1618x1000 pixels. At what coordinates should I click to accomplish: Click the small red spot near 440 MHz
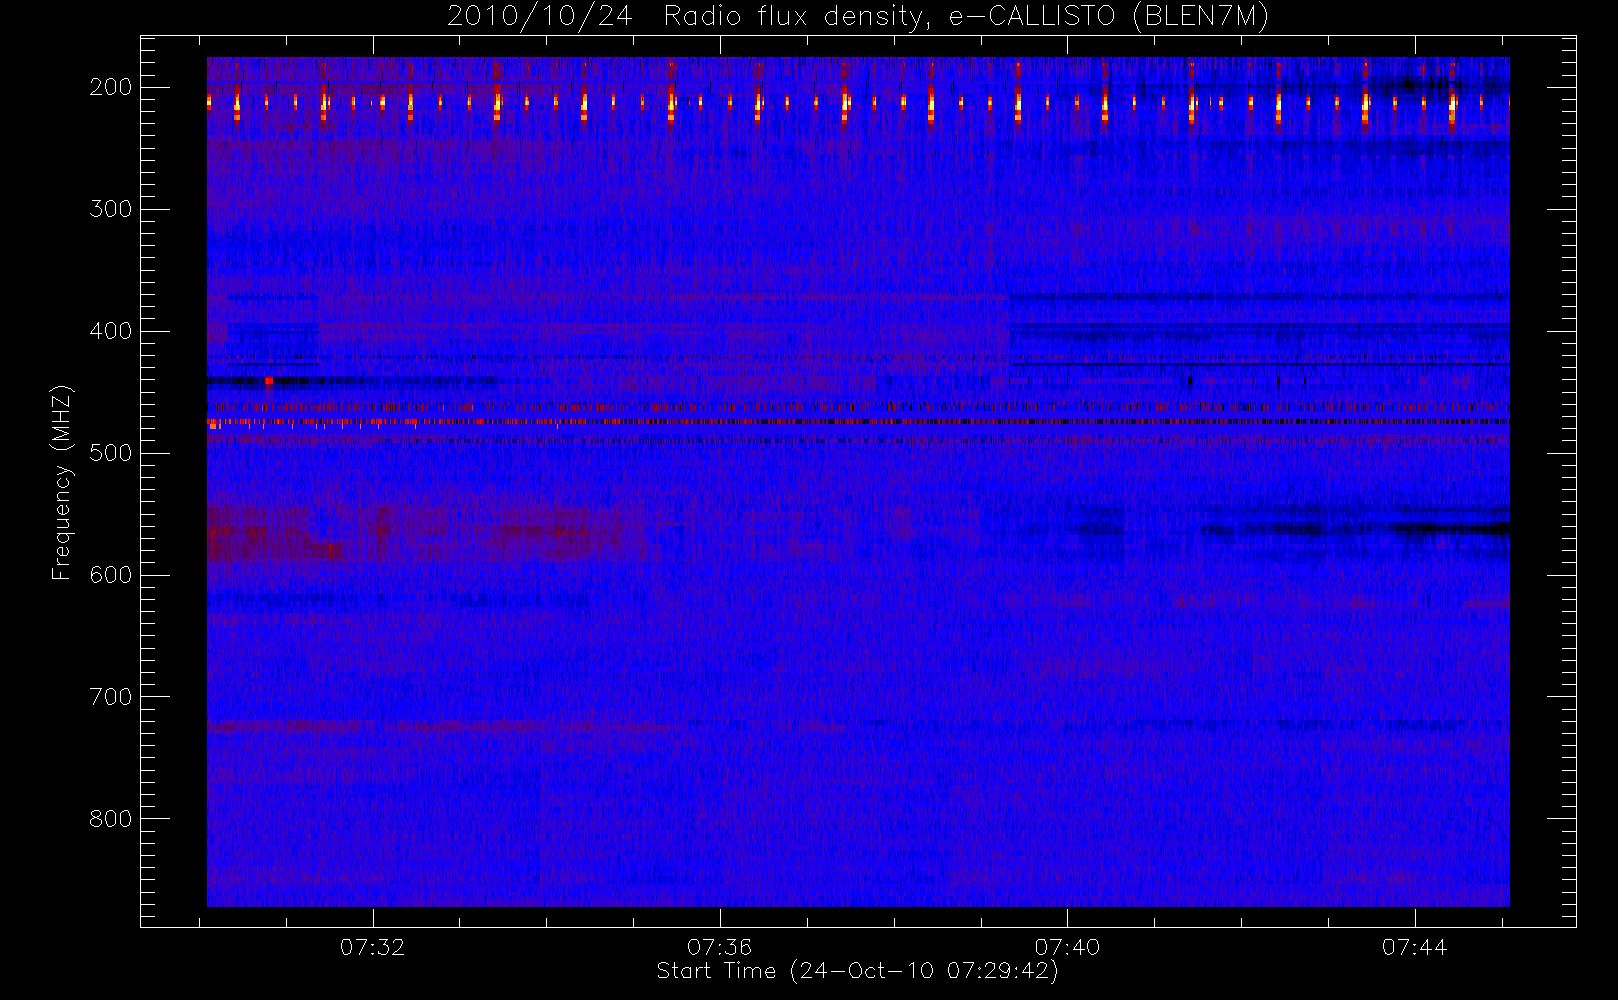tap(269, 381)
